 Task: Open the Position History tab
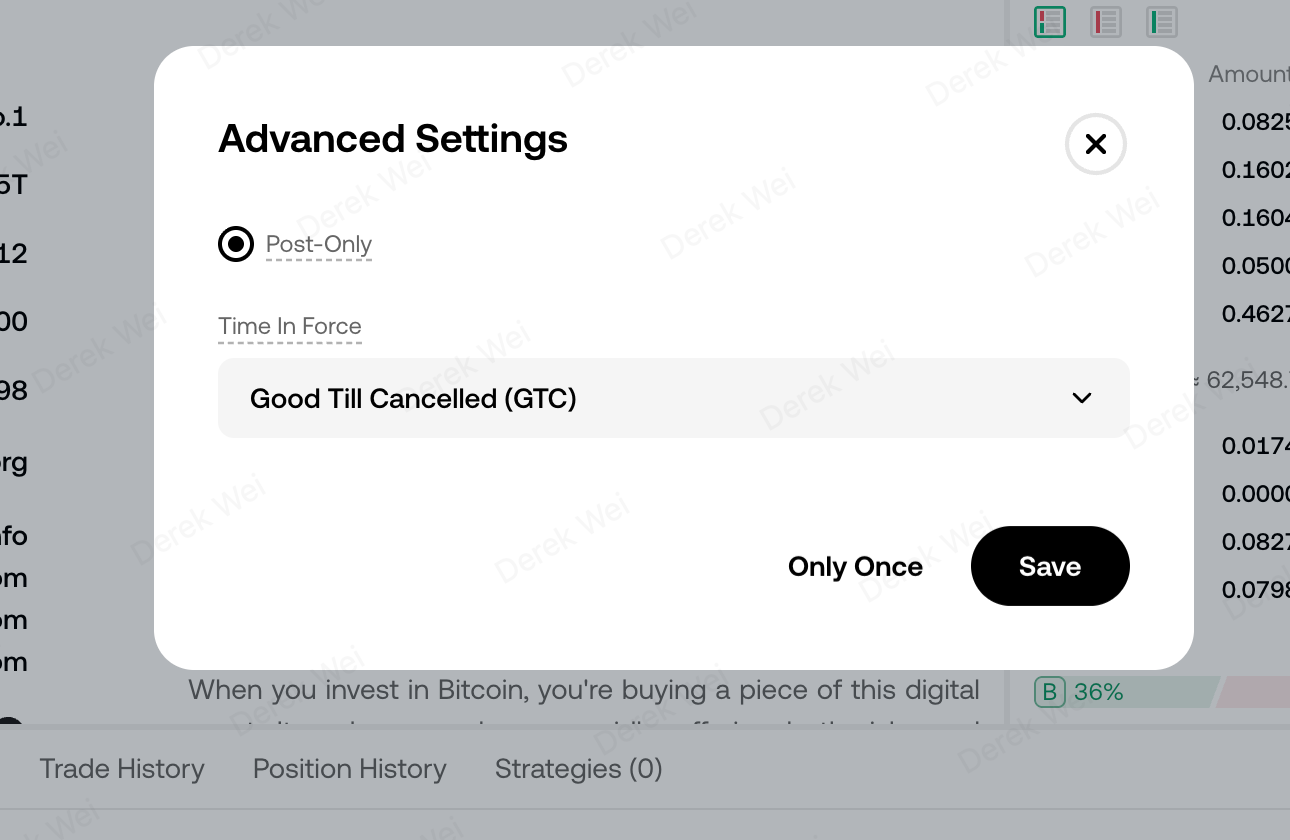[350, 769]
